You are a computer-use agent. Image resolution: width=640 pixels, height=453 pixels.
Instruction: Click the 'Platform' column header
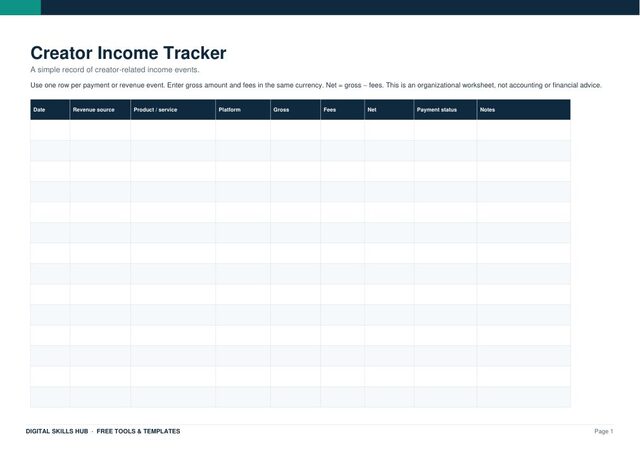(243, 109)
